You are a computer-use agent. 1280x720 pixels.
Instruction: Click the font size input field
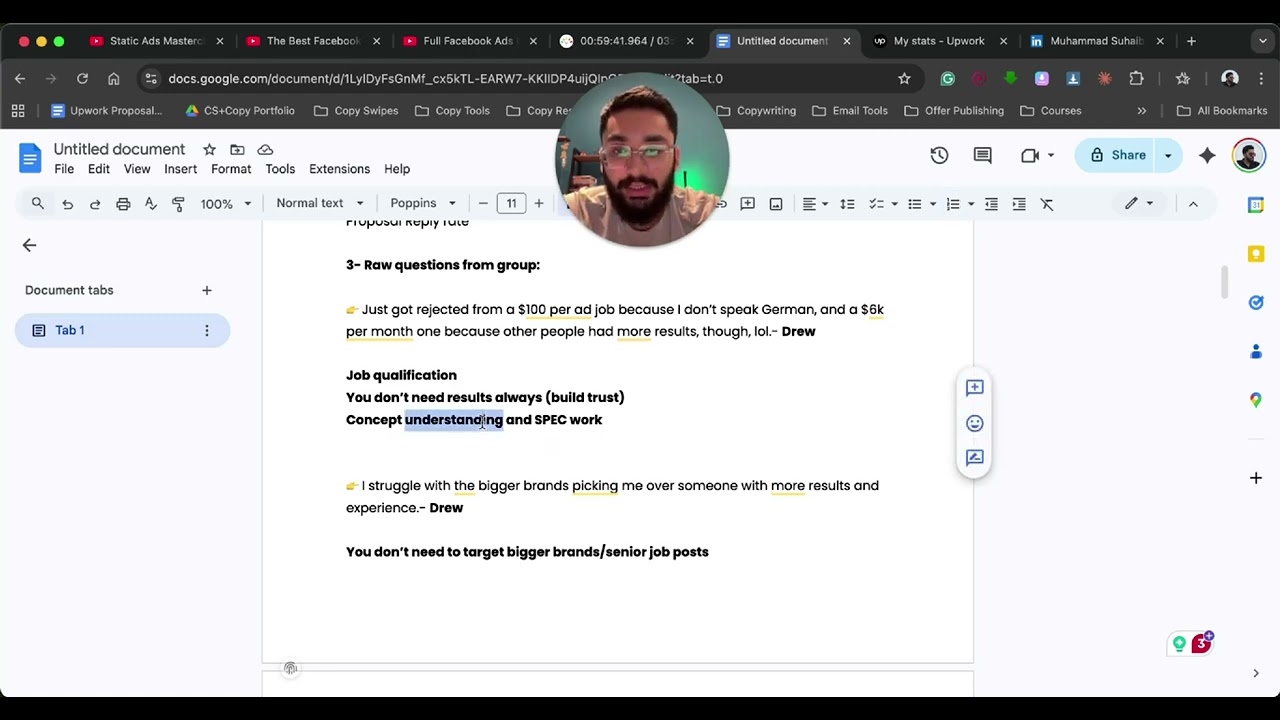point(511,203)
